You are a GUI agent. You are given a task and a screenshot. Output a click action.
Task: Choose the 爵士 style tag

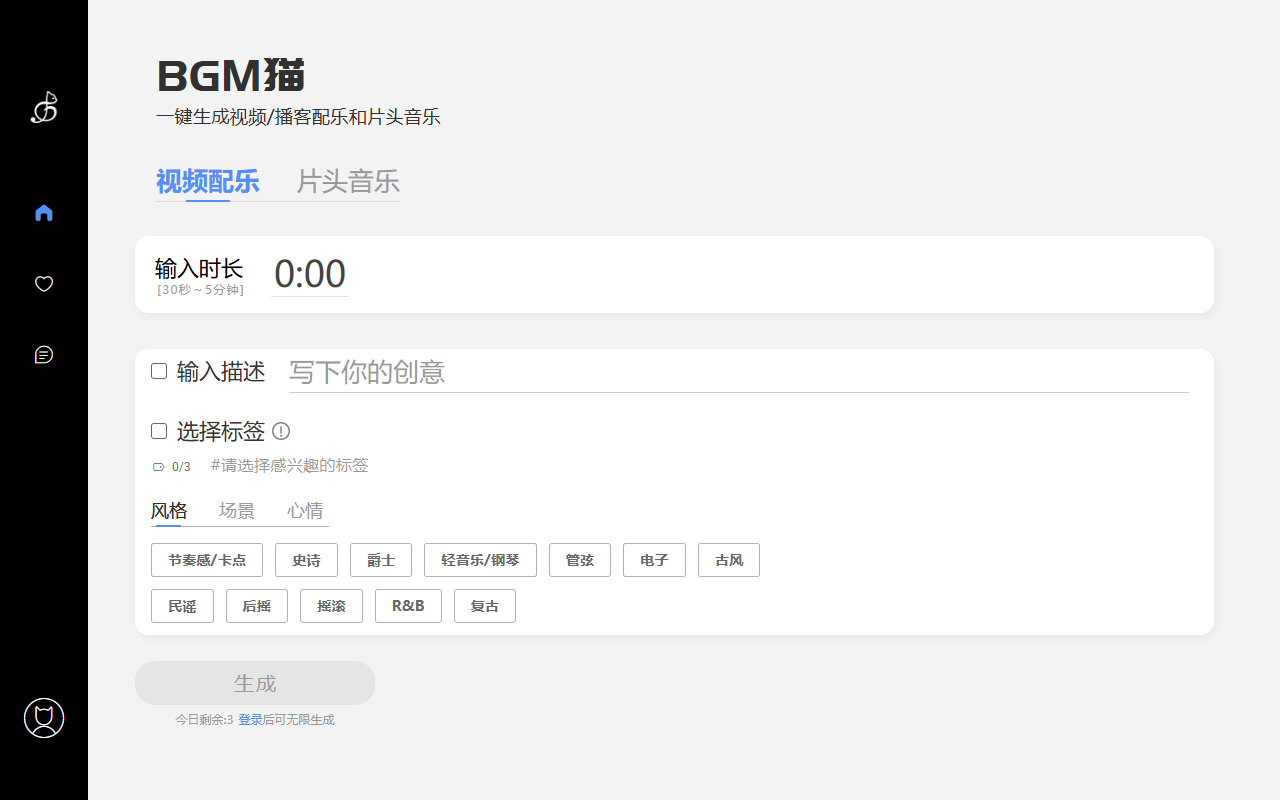381,560
